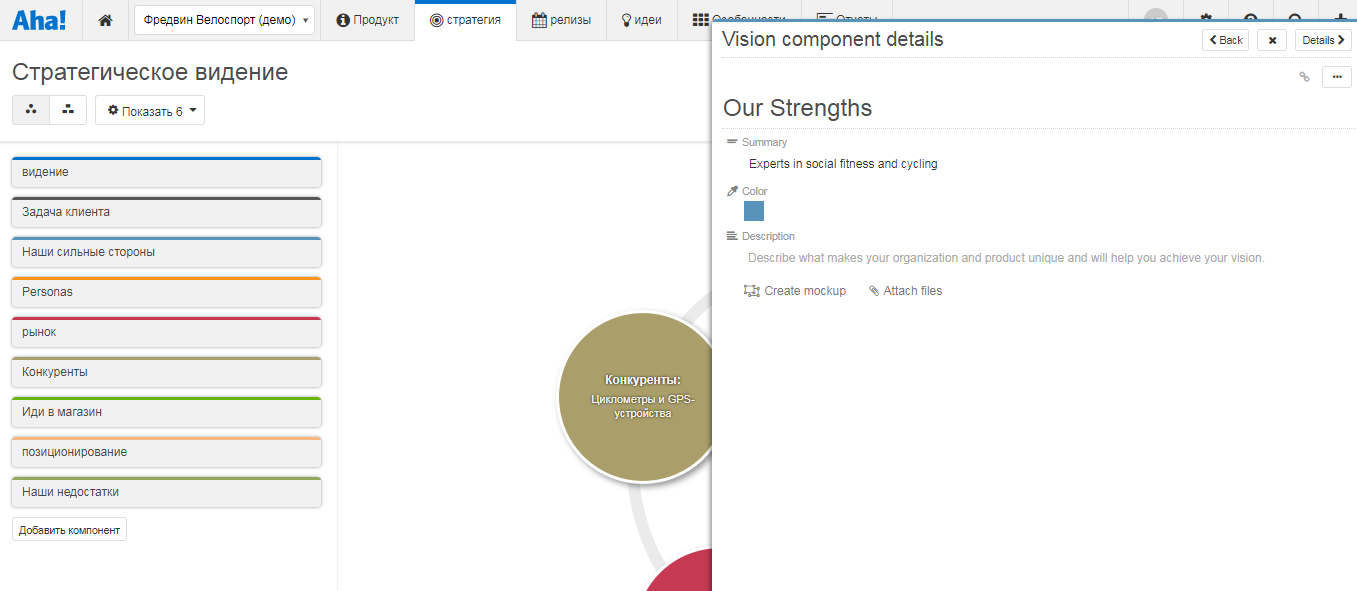This screenshot has height=591, width=1357.
Task: Open the Фредвин Велоспорт product dropdown
Action: tap(224, 20)
